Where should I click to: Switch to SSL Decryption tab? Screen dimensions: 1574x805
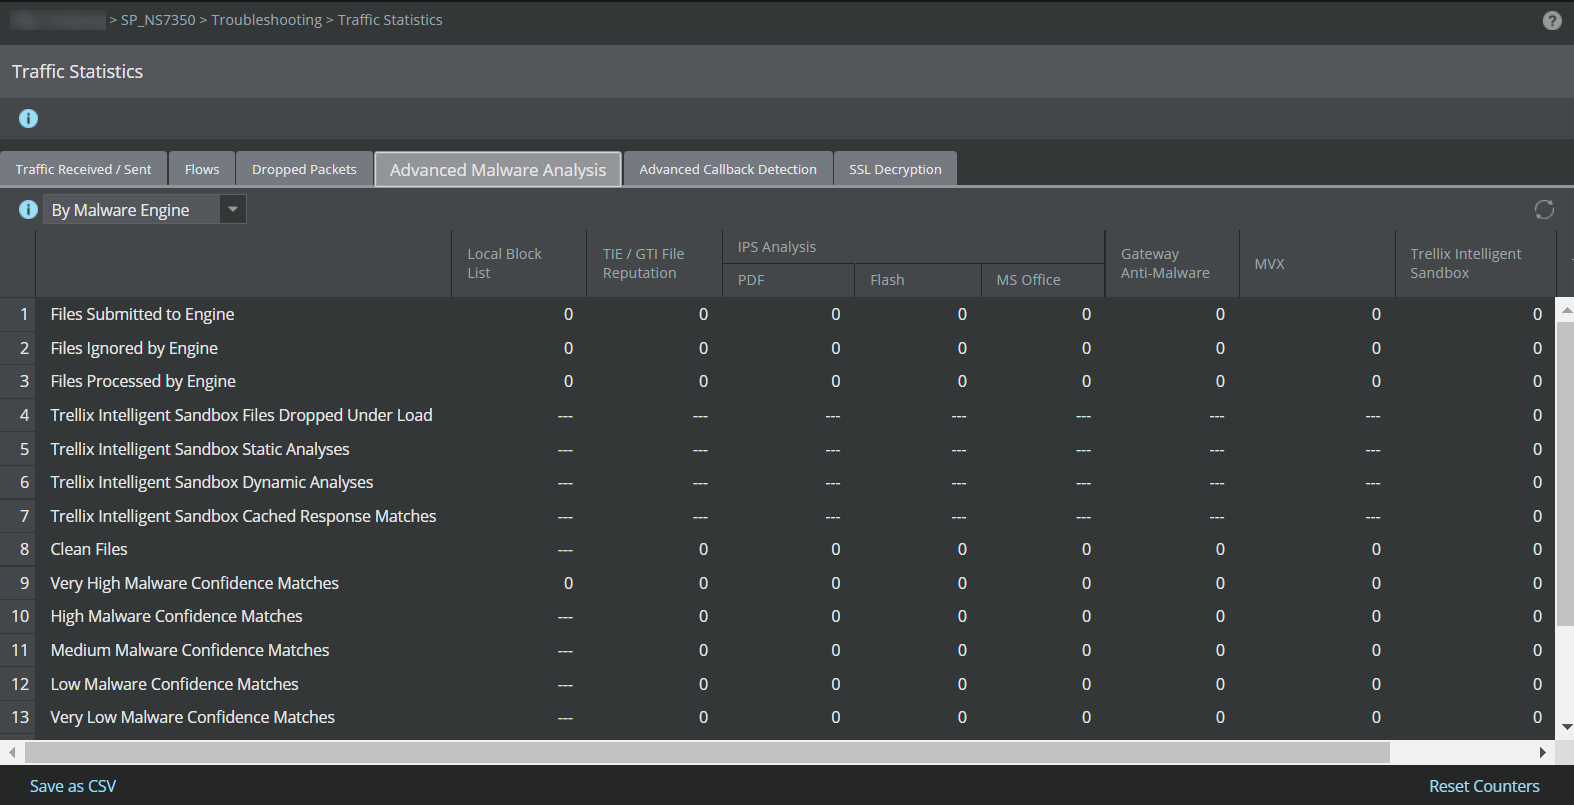895,169
